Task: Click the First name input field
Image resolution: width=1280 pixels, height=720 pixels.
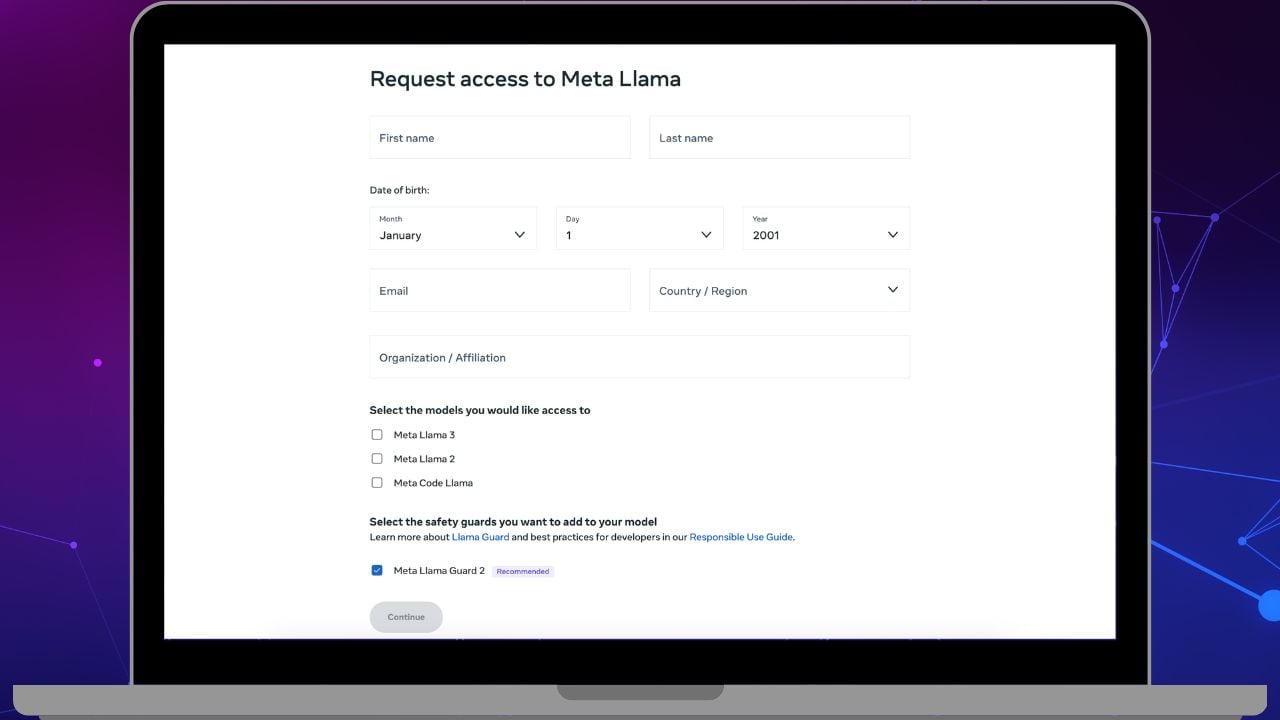Action: pyautogui.click(x=500, y=138)
